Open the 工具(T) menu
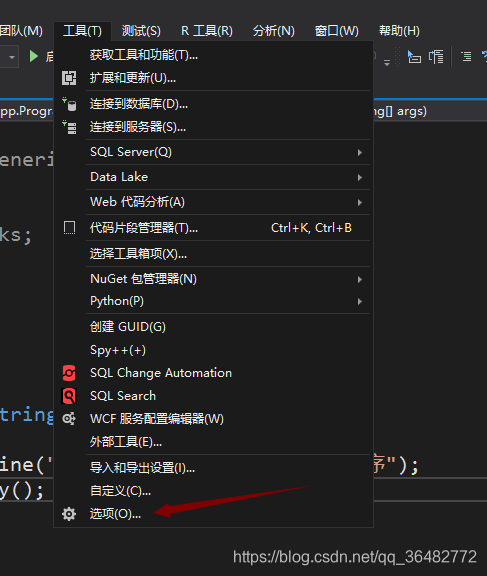 point(82,31)
